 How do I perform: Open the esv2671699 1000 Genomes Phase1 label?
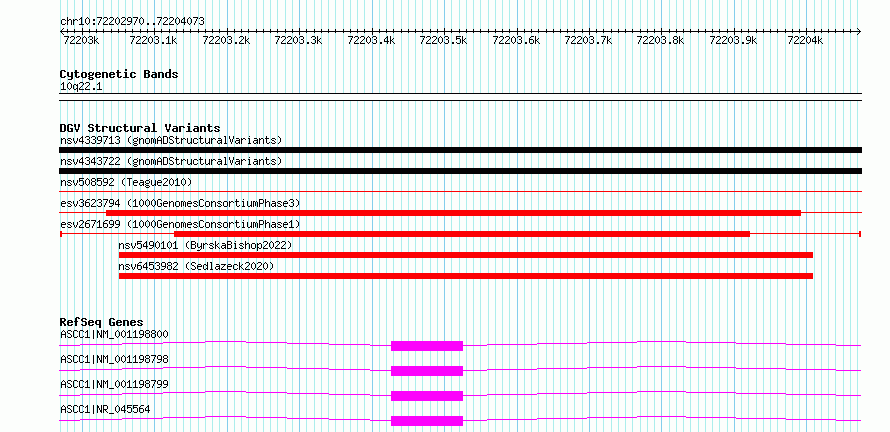point(180,224)
